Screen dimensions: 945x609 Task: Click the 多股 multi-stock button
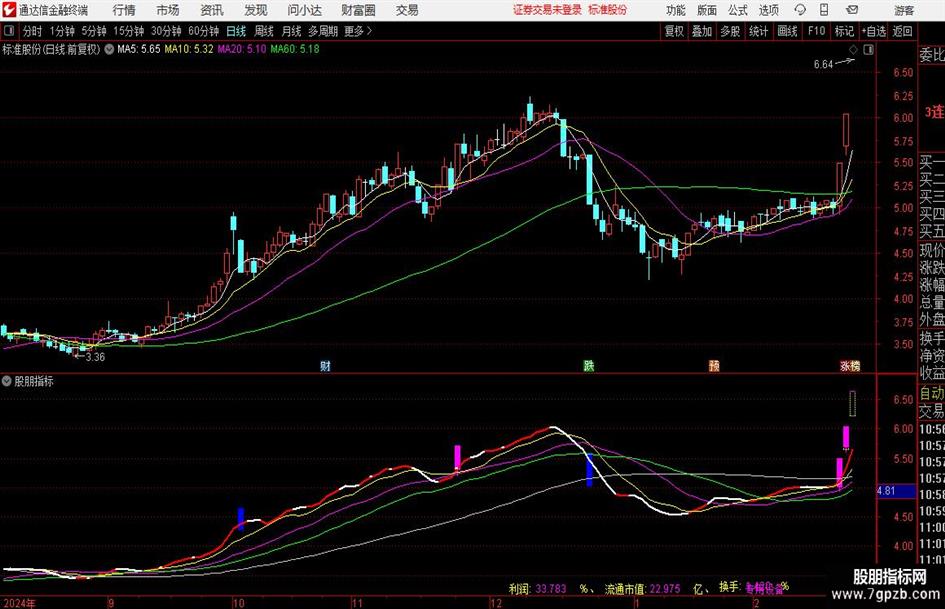point(730,31)
